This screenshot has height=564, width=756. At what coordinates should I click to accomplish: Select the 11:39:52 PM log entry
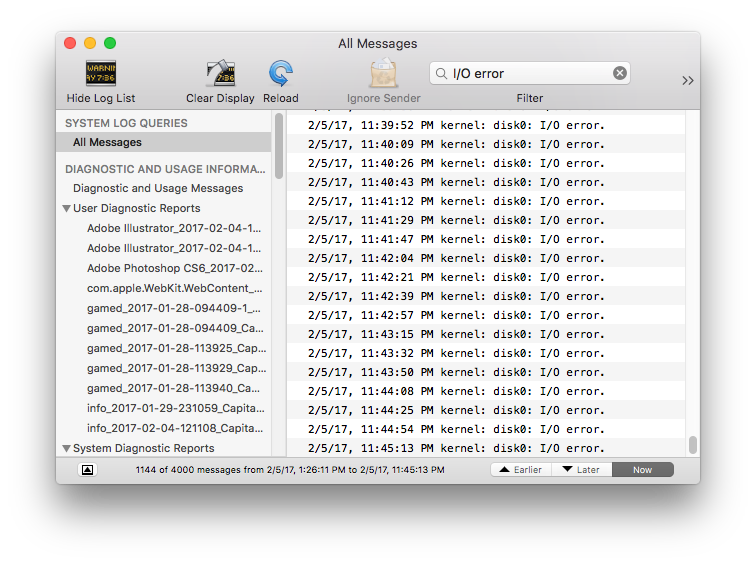tap(486, 125)
